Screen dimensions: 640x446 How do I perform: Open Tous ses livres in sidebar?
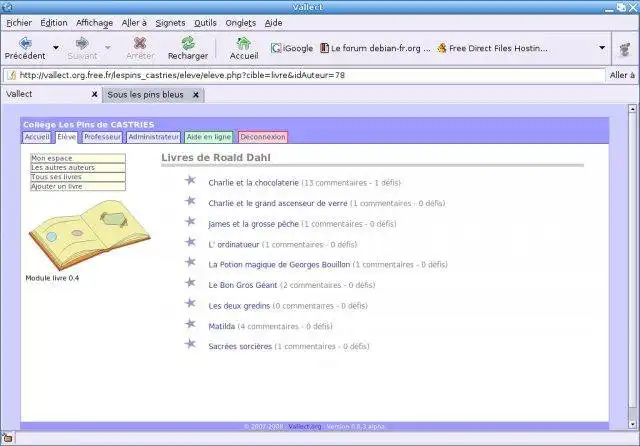coord(78,177)
